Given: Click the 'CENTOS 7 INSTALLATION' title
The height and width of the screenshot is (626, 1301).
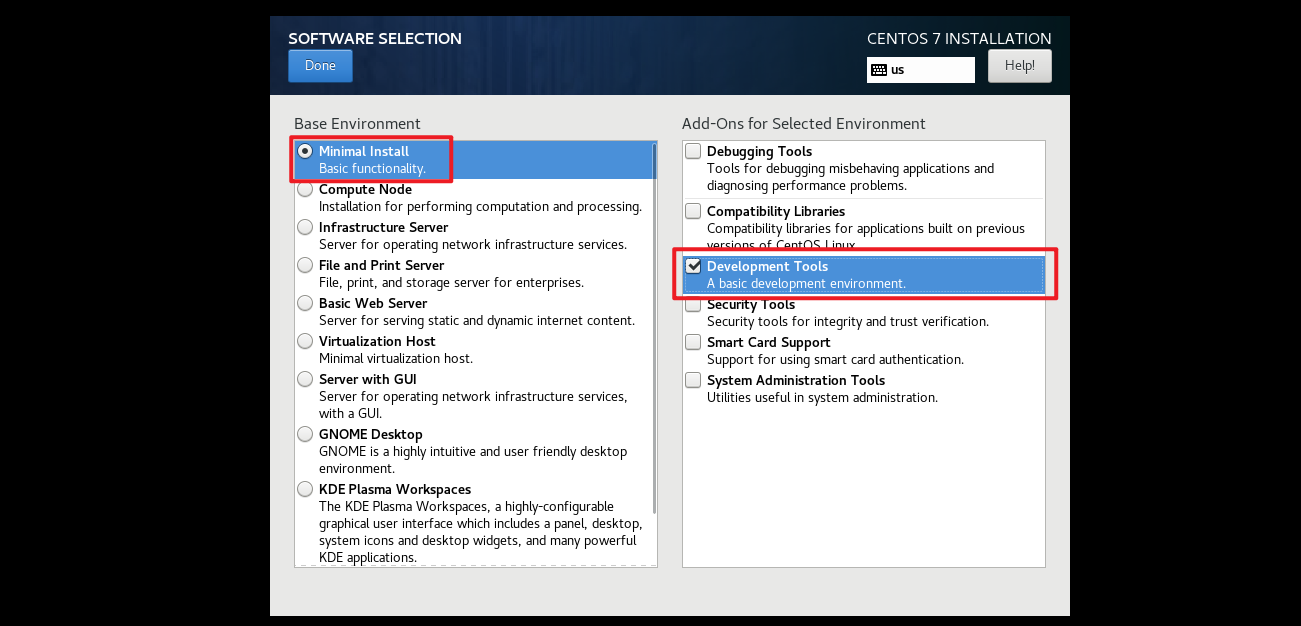Looking at the screenshot, I should (959, 39).
